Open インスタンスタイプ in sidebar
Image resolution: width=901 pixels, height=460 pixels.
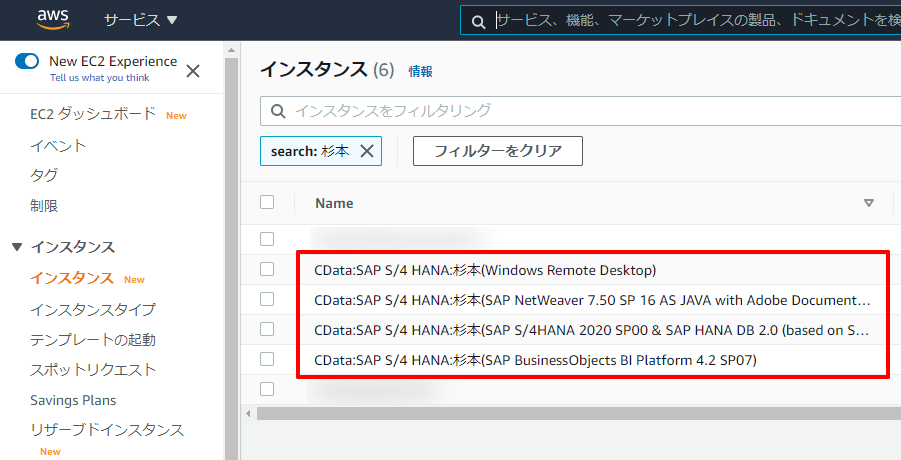coord(93,309)
